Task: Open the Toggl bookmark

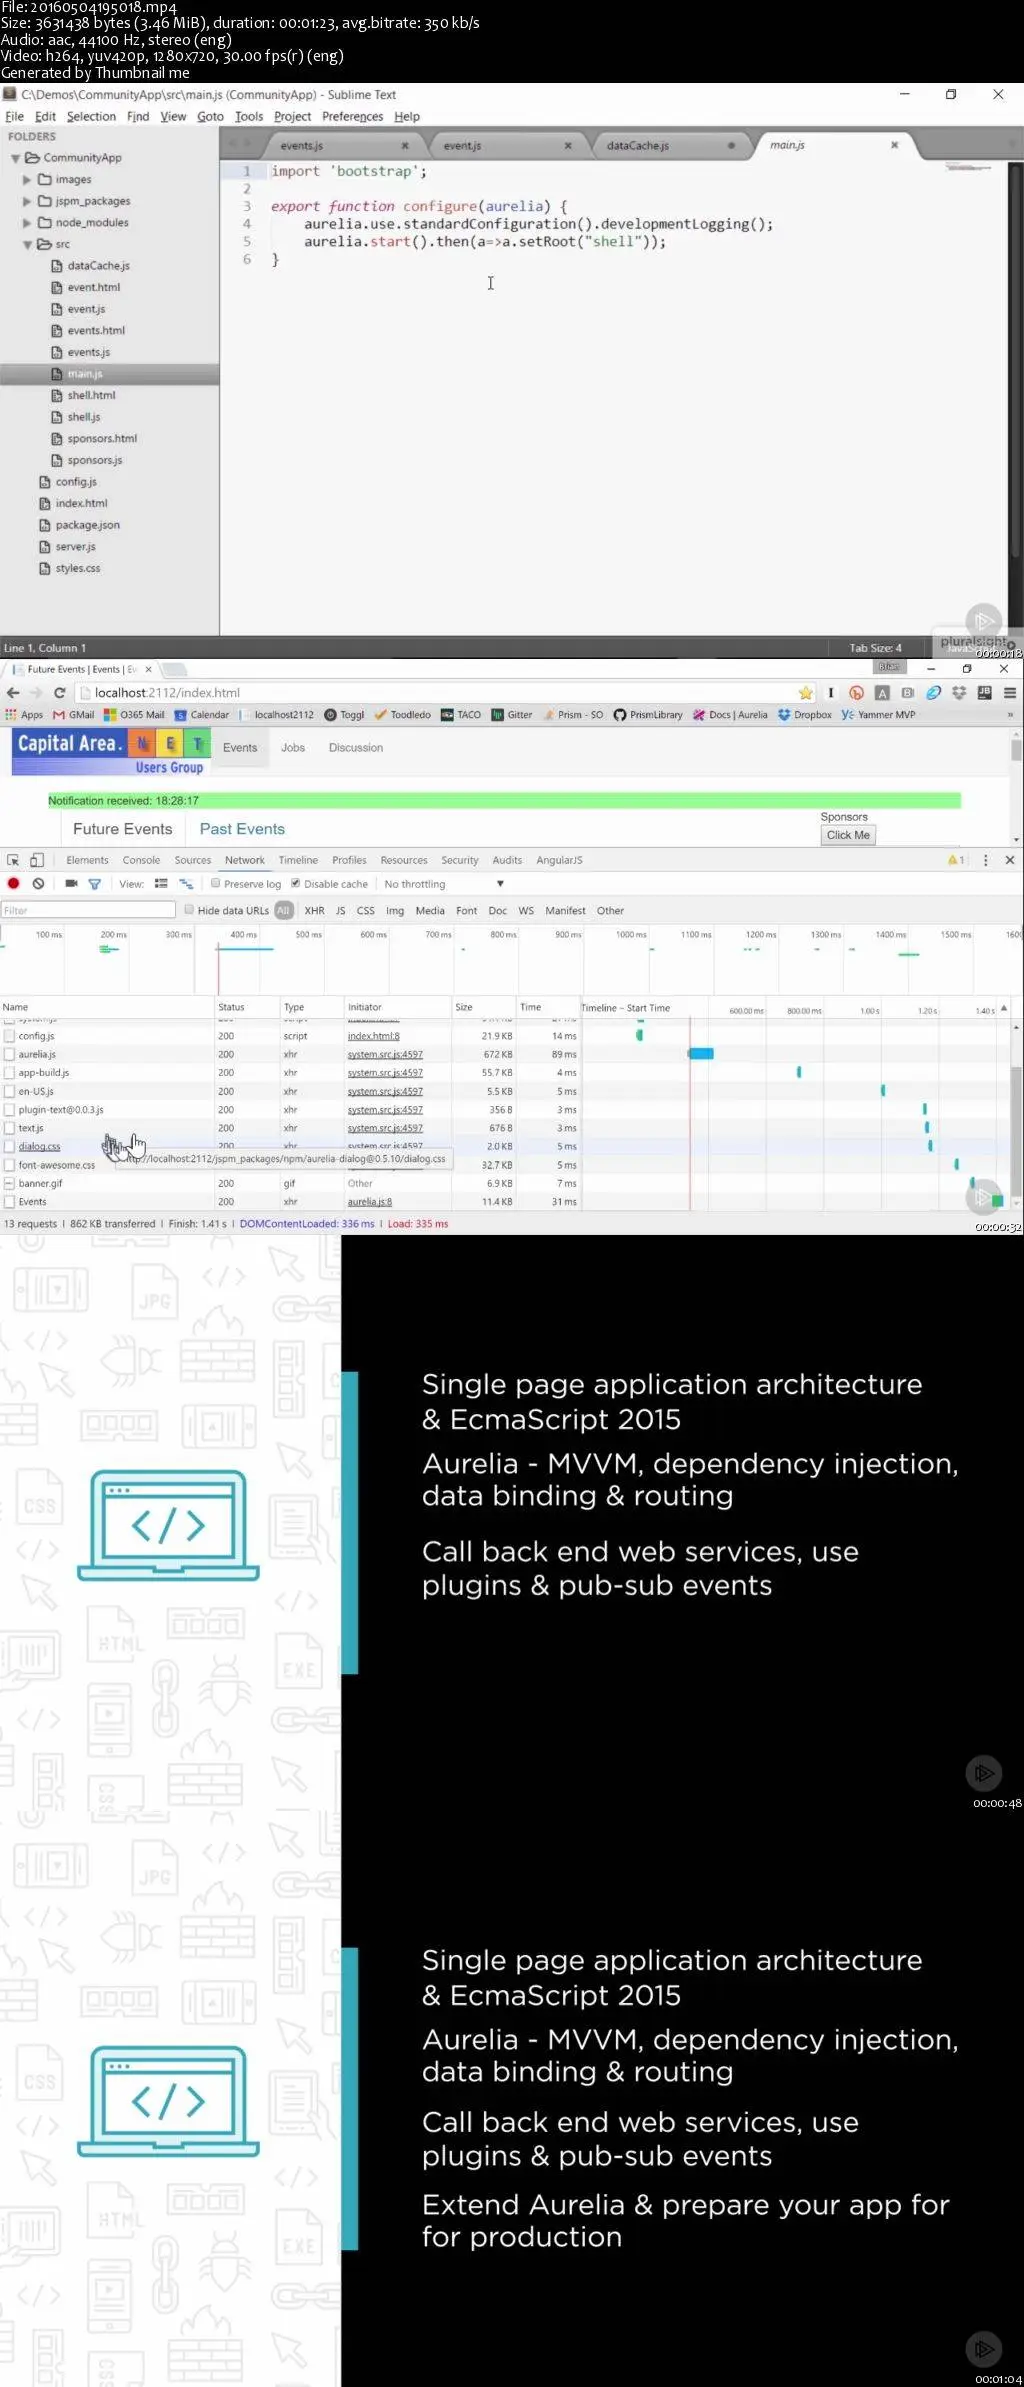Action: pyautogui.click(x=345, y=715)
